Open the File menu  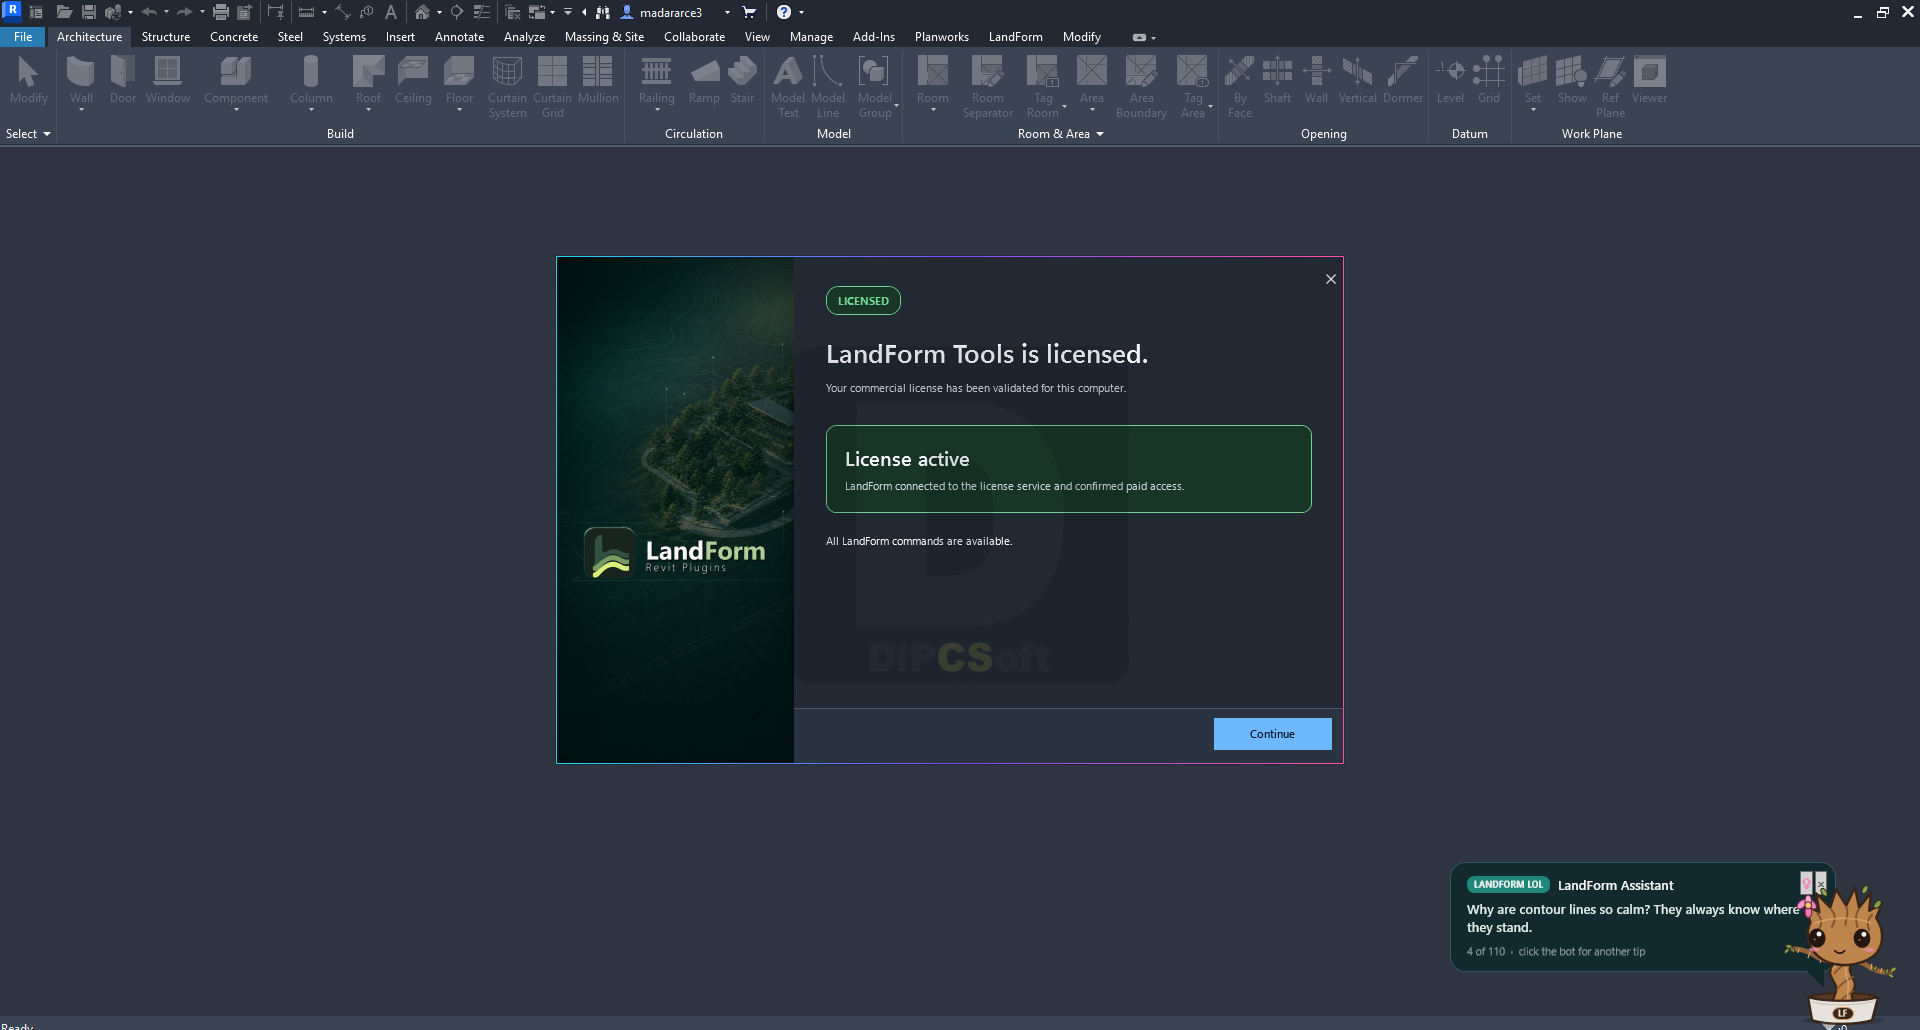coord(23,37)
